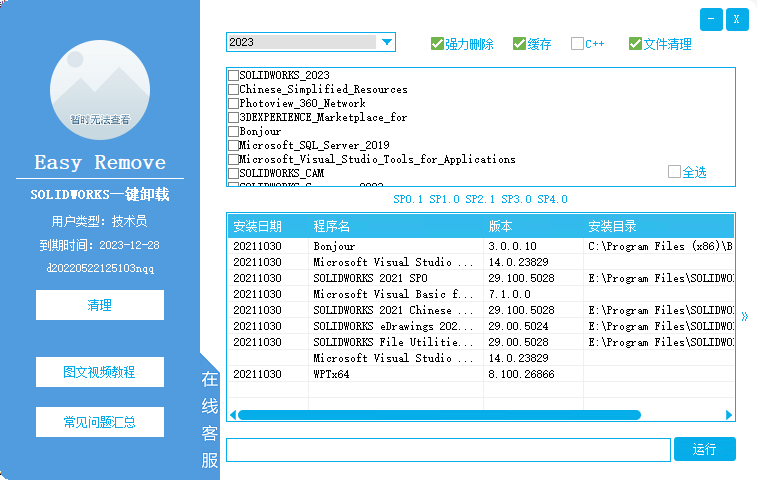Expand the side panel double-chevron arrow
The image size is (757, 480).
743,317
